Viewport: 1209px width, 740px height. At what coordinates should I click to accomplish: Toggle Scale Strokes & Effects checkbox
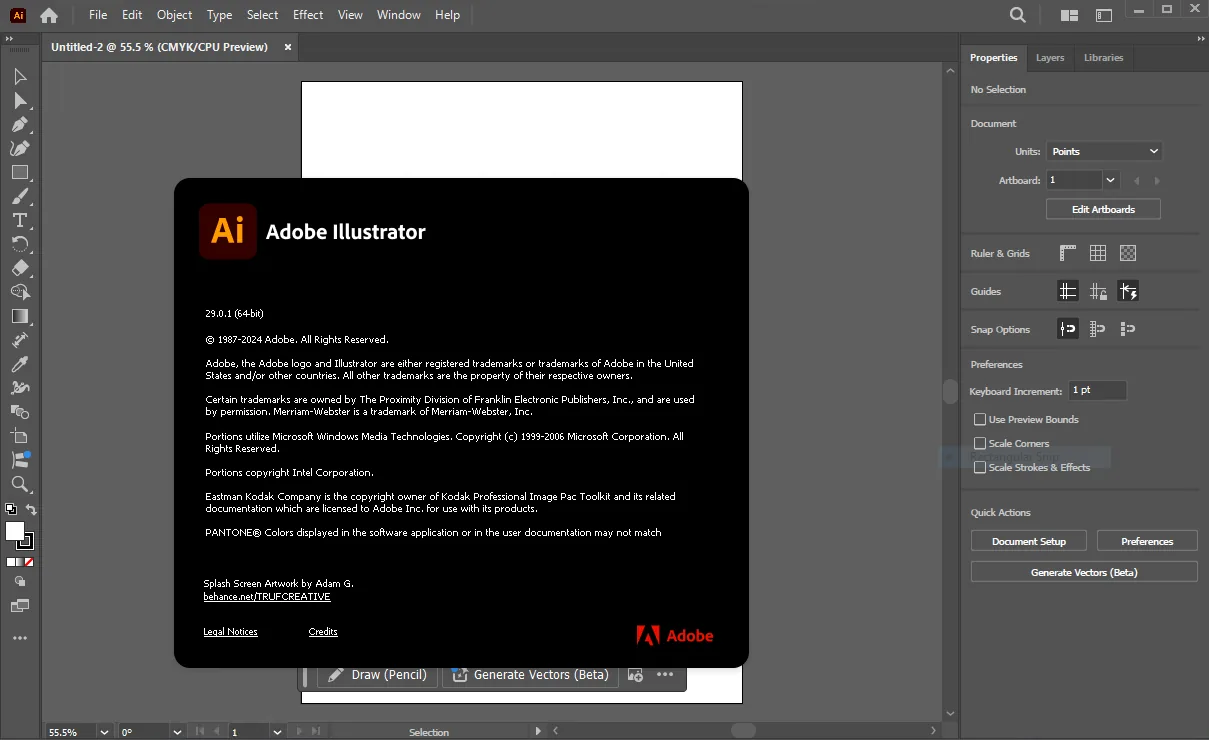980,468
